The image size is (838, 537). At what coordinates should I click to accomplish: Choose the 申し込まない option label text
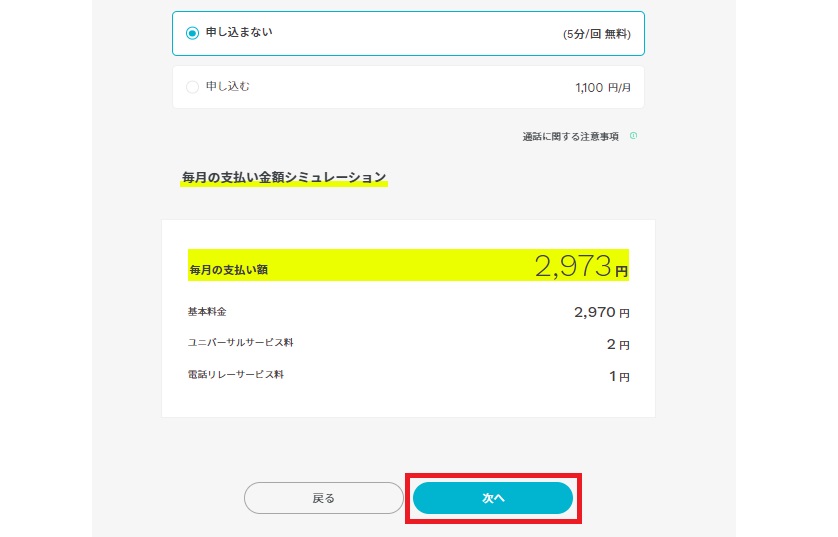pos(239,33)
